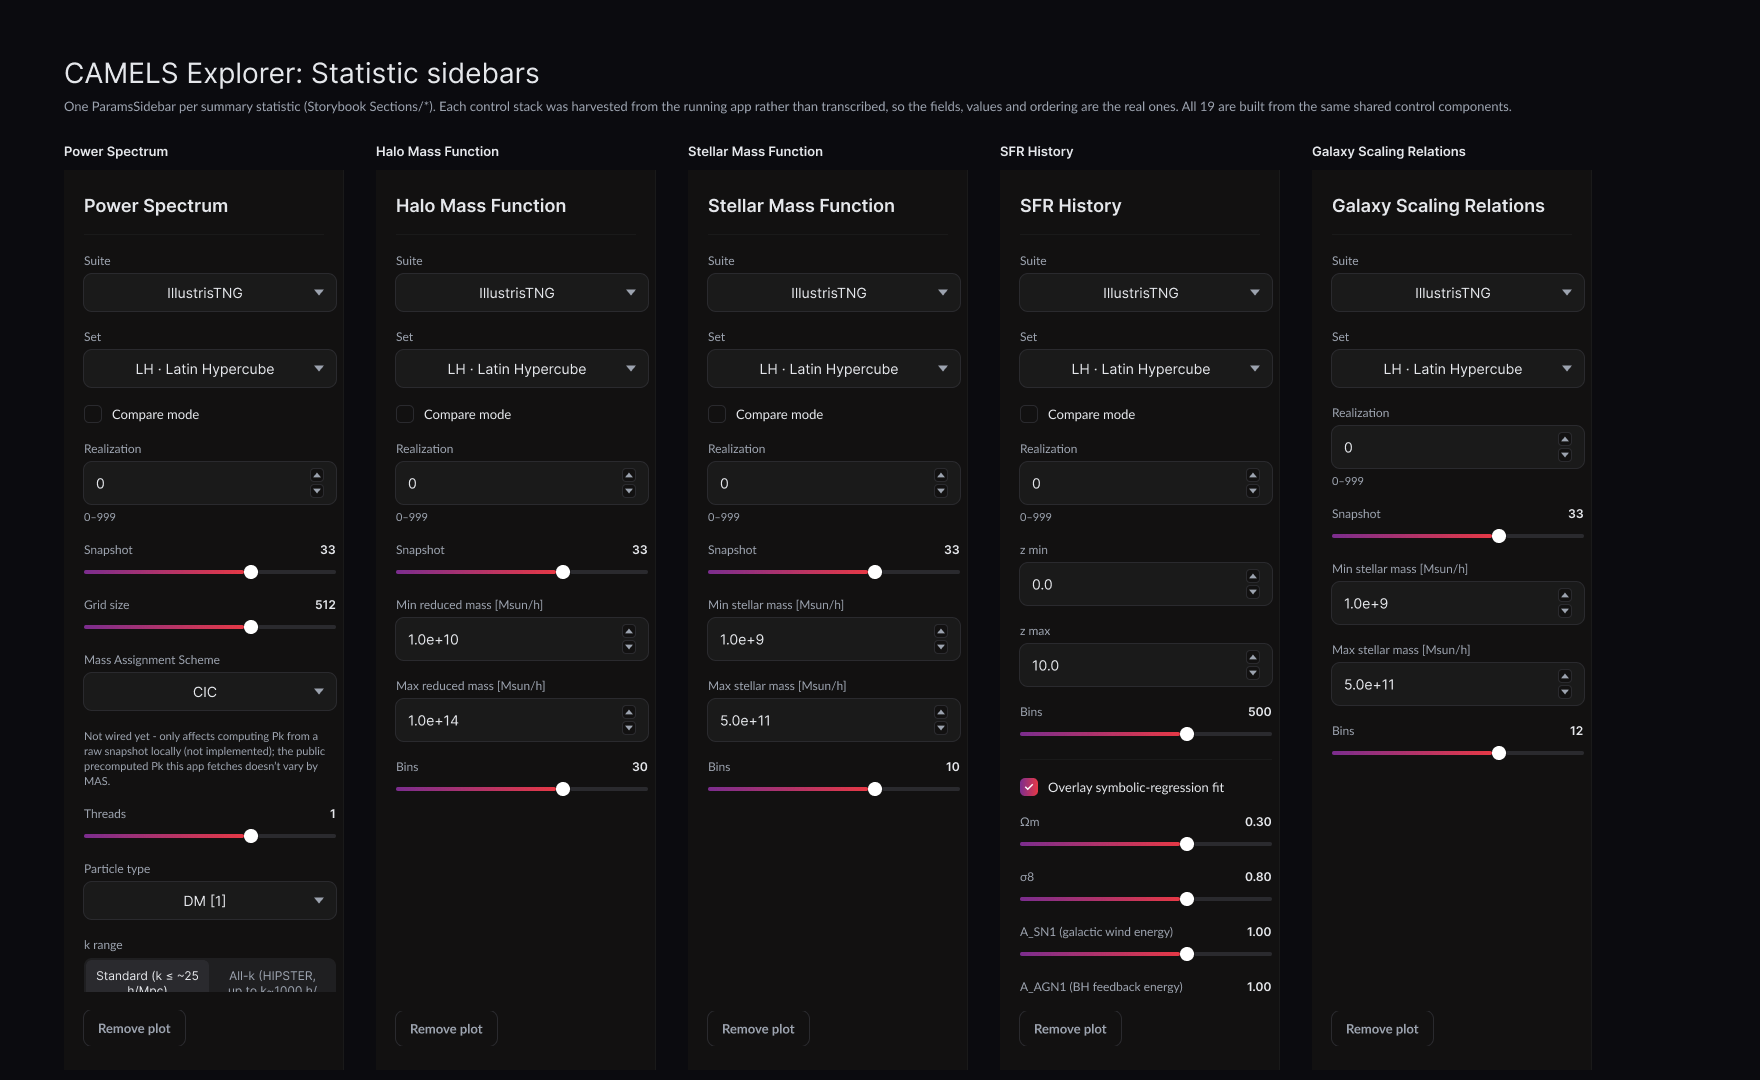
Task: Enable Compare mode in Power Spectrum
Action: point(93,414)
